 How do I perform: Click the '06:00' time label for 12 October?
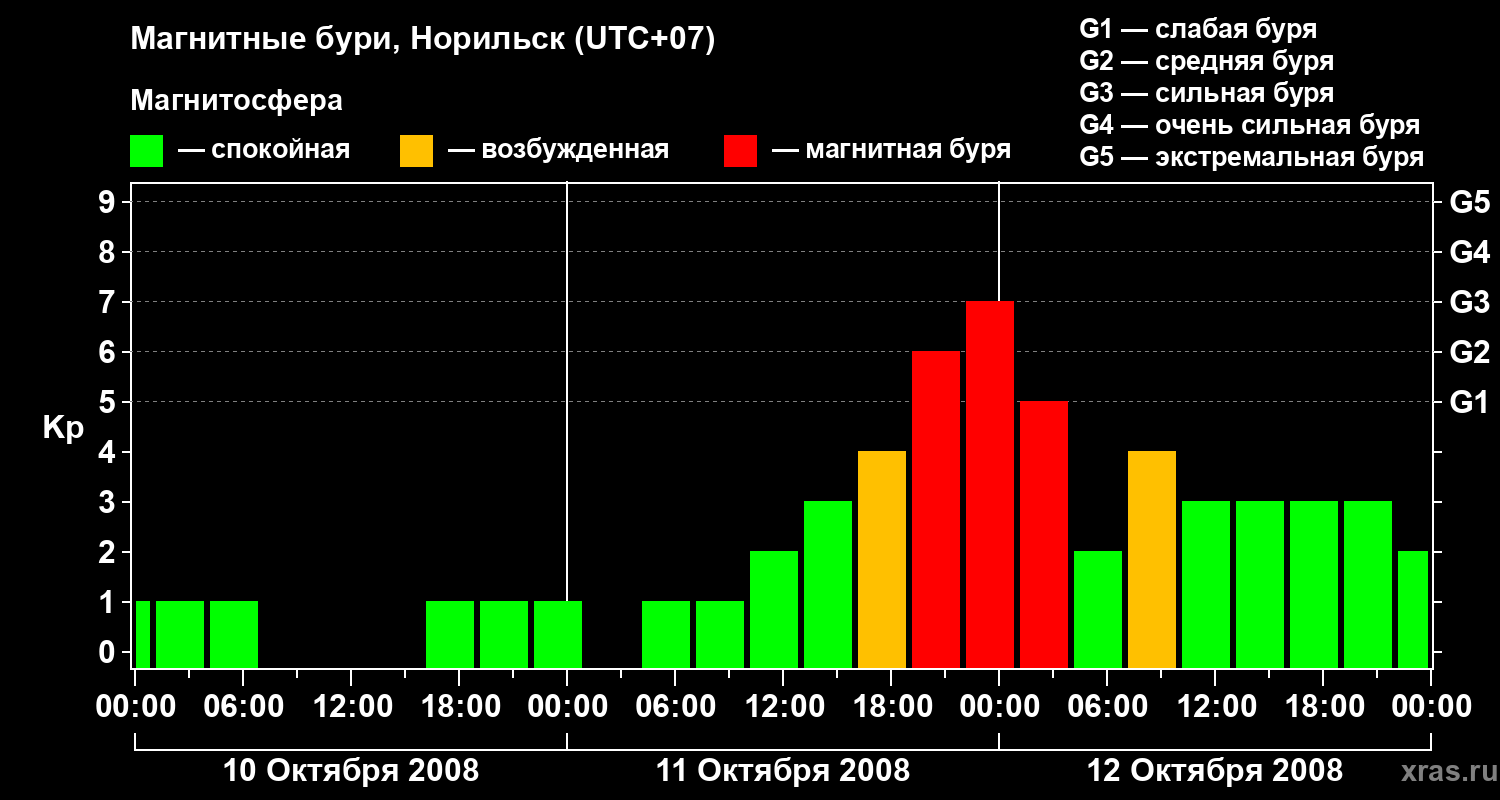1106,706
